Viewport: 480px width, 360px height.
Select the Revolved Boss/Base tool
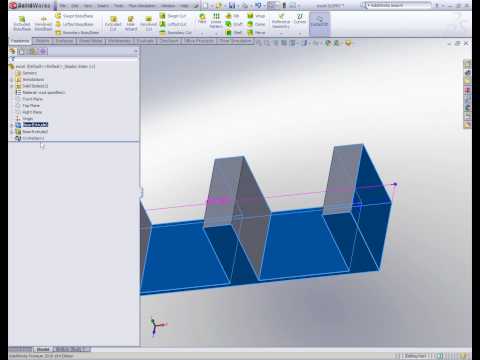coord(43,23)
